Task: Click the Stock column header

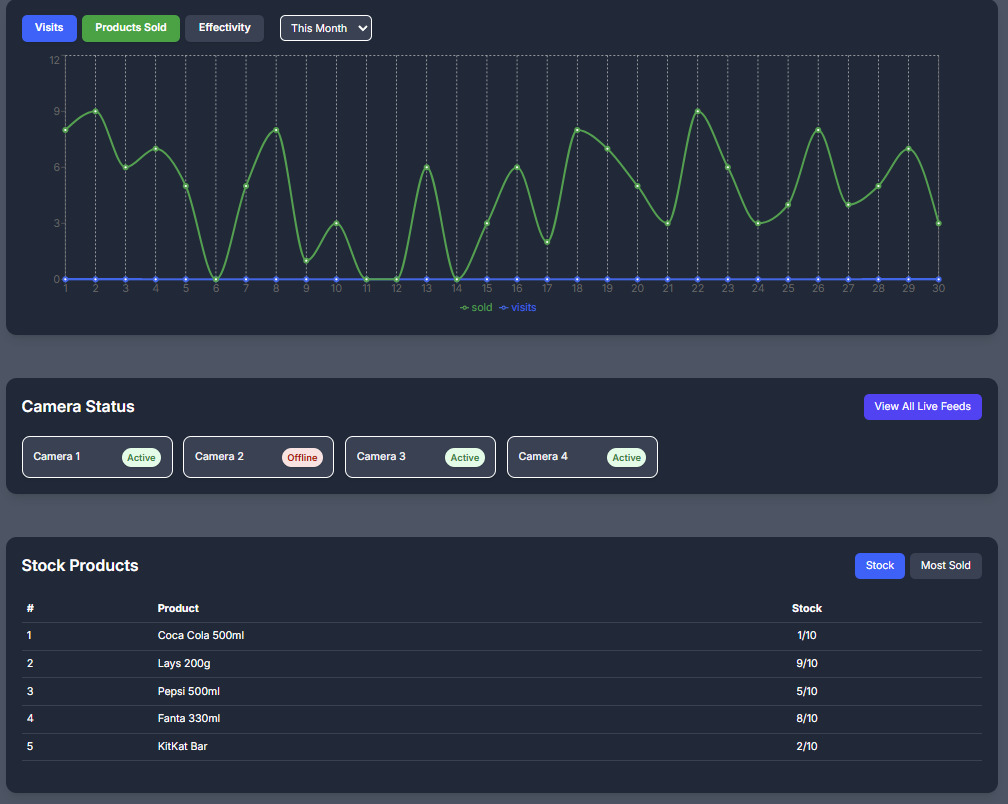Action: (806, 608)
